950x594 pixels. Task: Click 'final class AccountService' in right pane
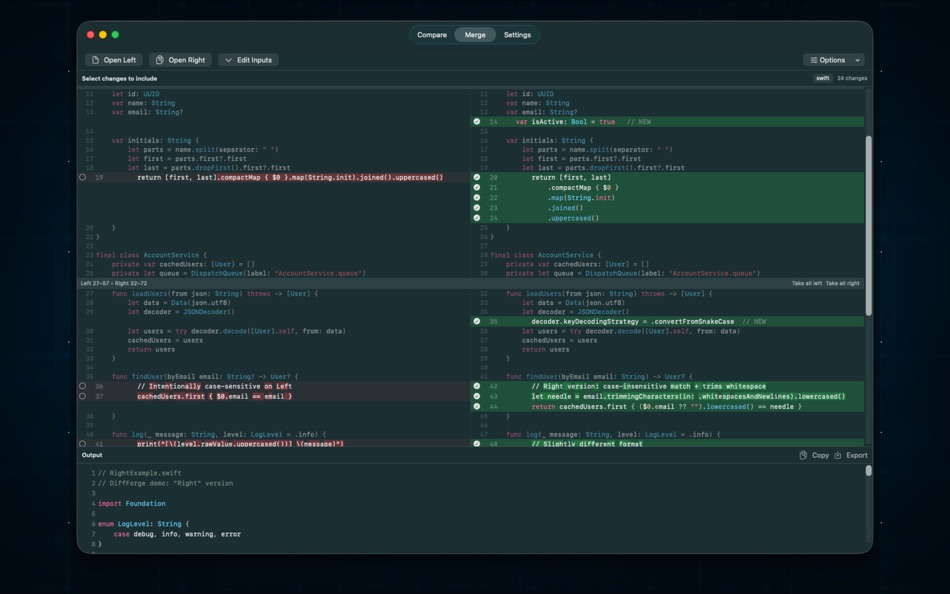tap(545, 255)
